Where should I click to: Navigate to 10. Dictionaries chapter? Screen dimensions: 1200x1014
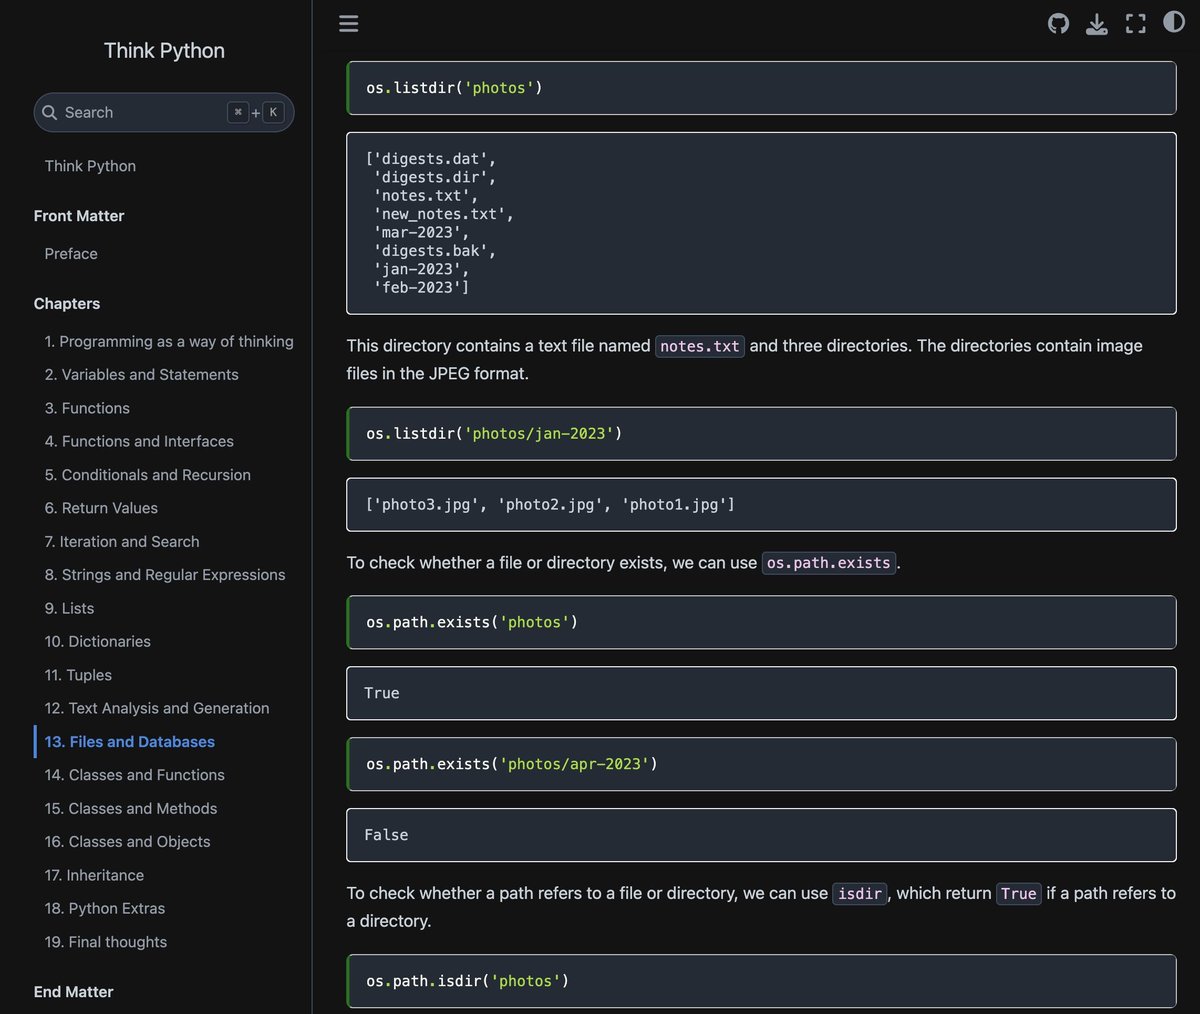[98, 641]
